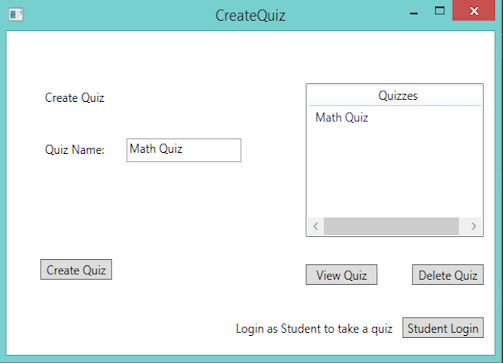Click the Quizzes column header
503x363 pixels.
tap(395, 96)
